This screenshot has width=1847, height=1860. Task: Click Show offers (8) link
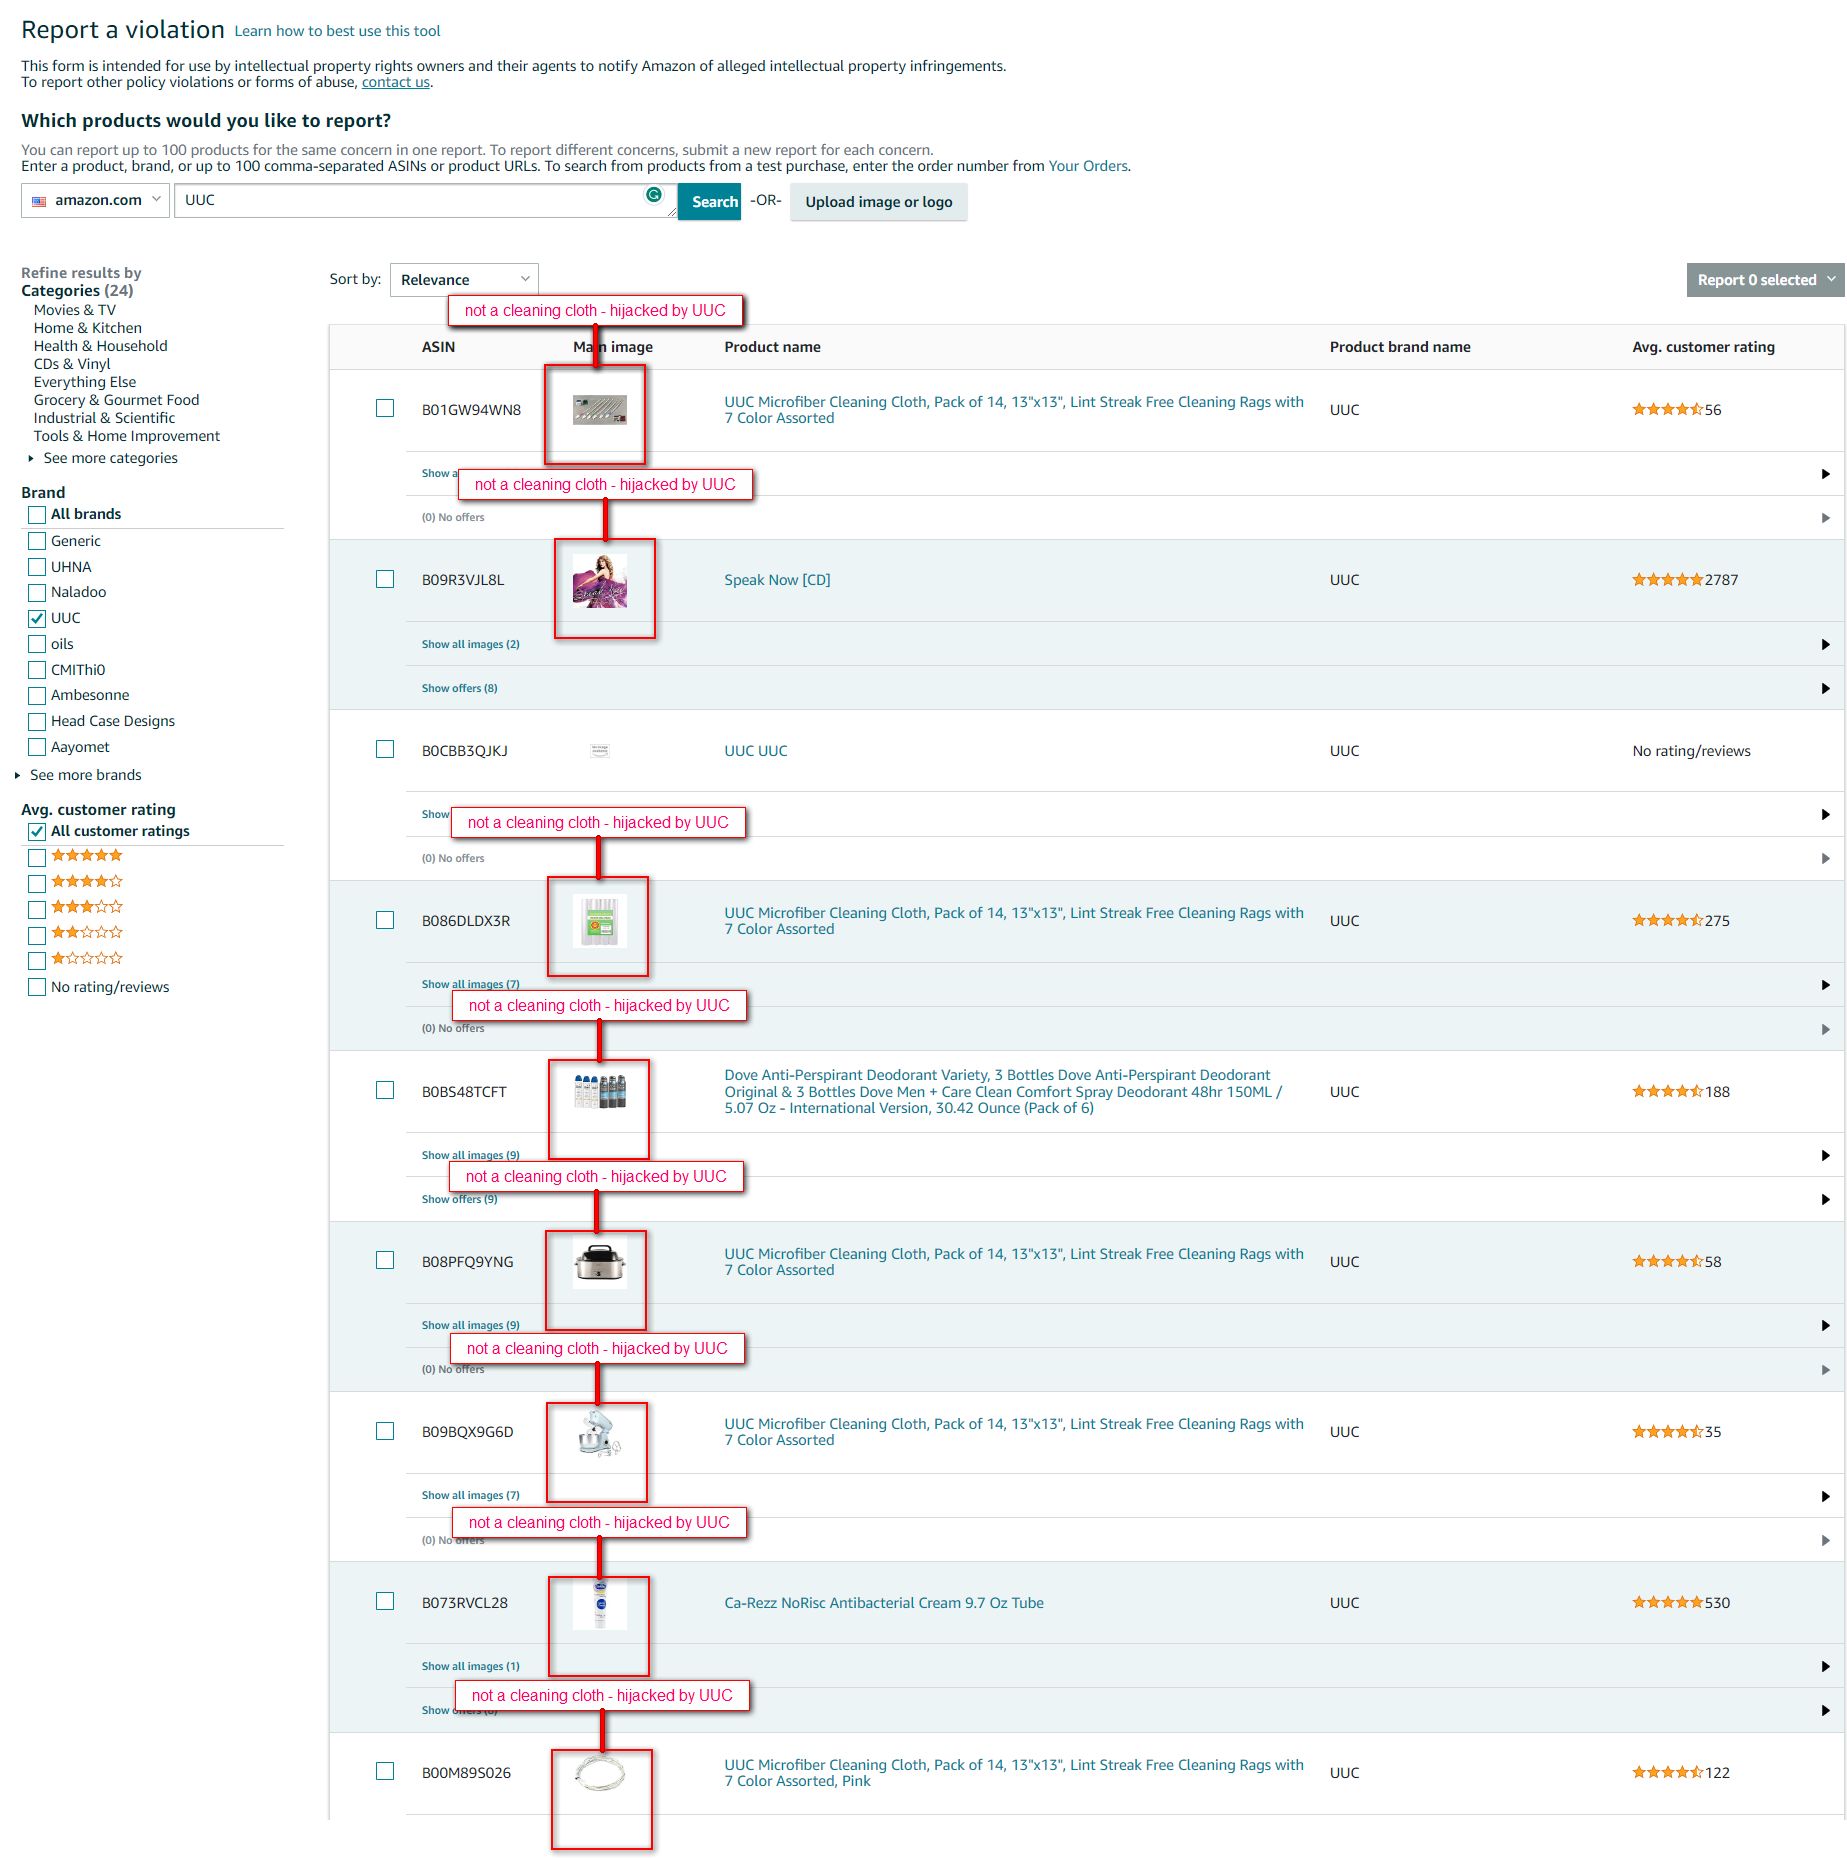(x=460, y=689)
